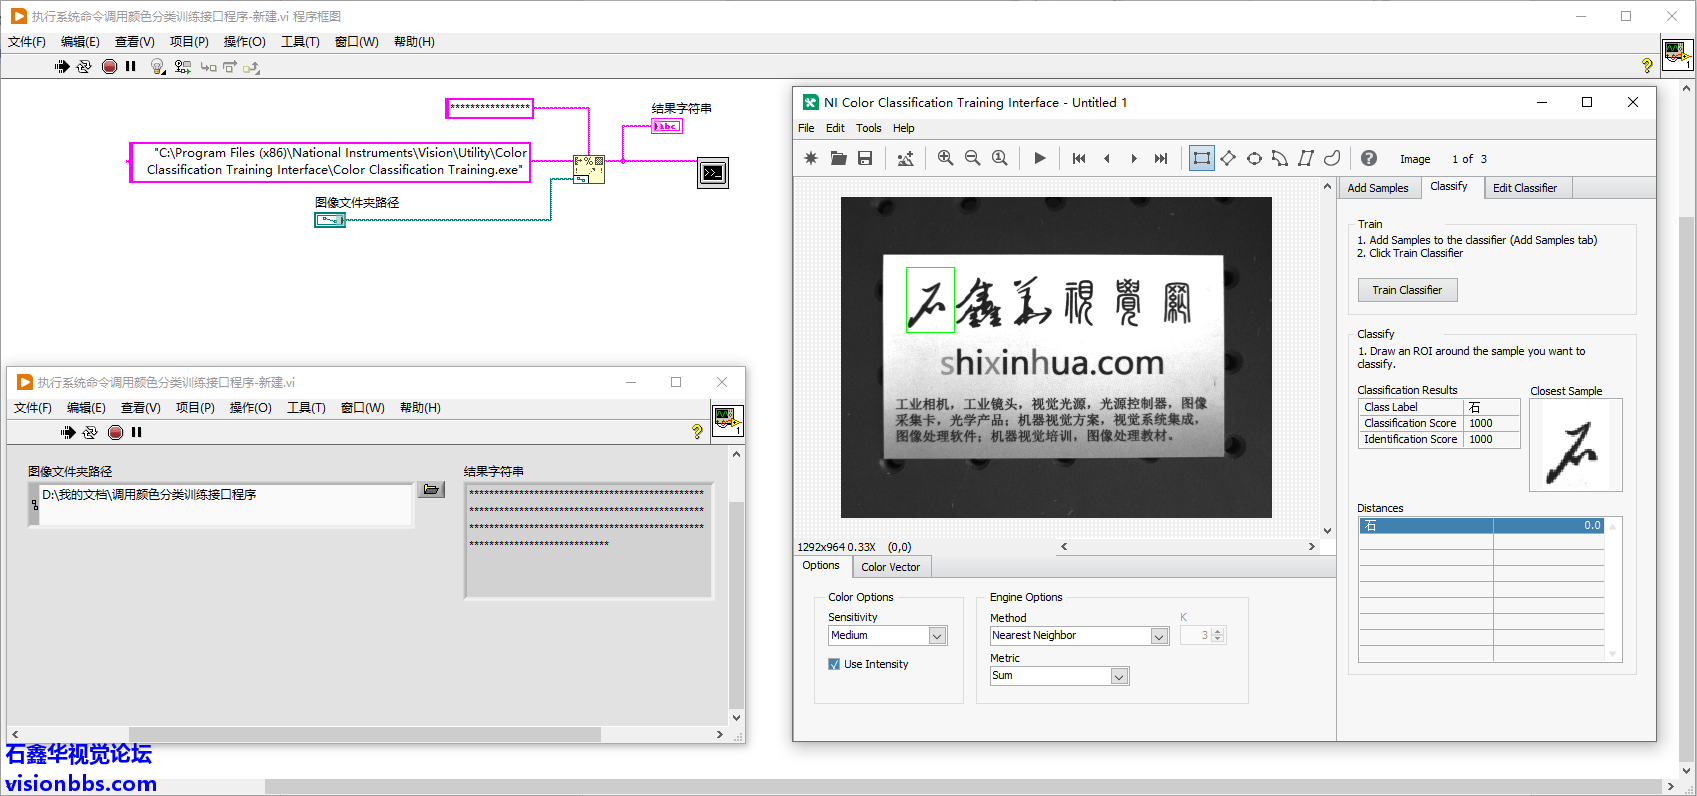Toggle the Use Intensity checkbox
Viewport: 1697px width, 796px height.
click(834, 664)
